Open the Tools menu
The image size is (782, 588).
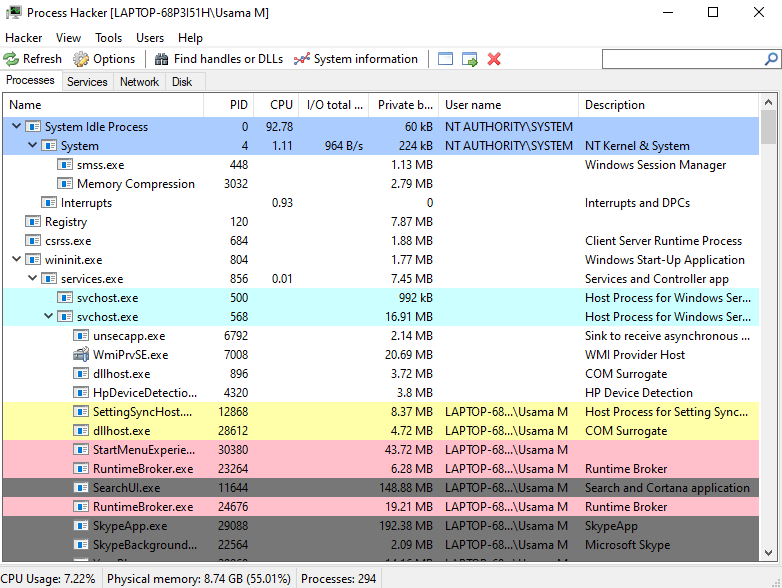click(108, 38)
